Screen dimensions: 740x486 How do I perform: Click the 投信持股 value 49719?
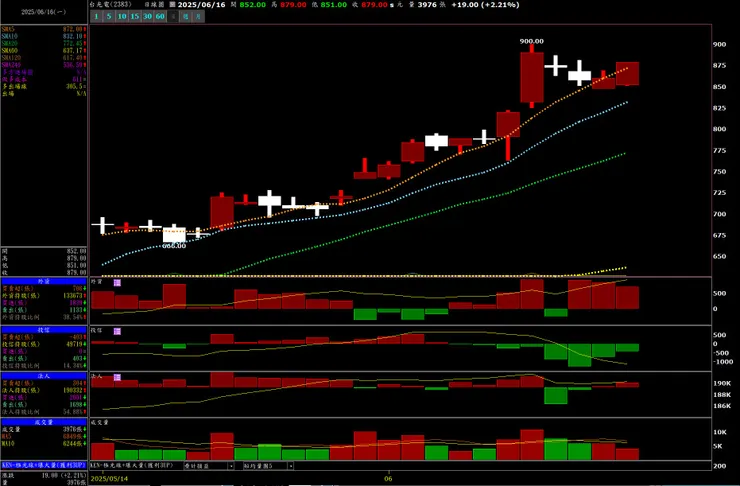pos(75,344)
